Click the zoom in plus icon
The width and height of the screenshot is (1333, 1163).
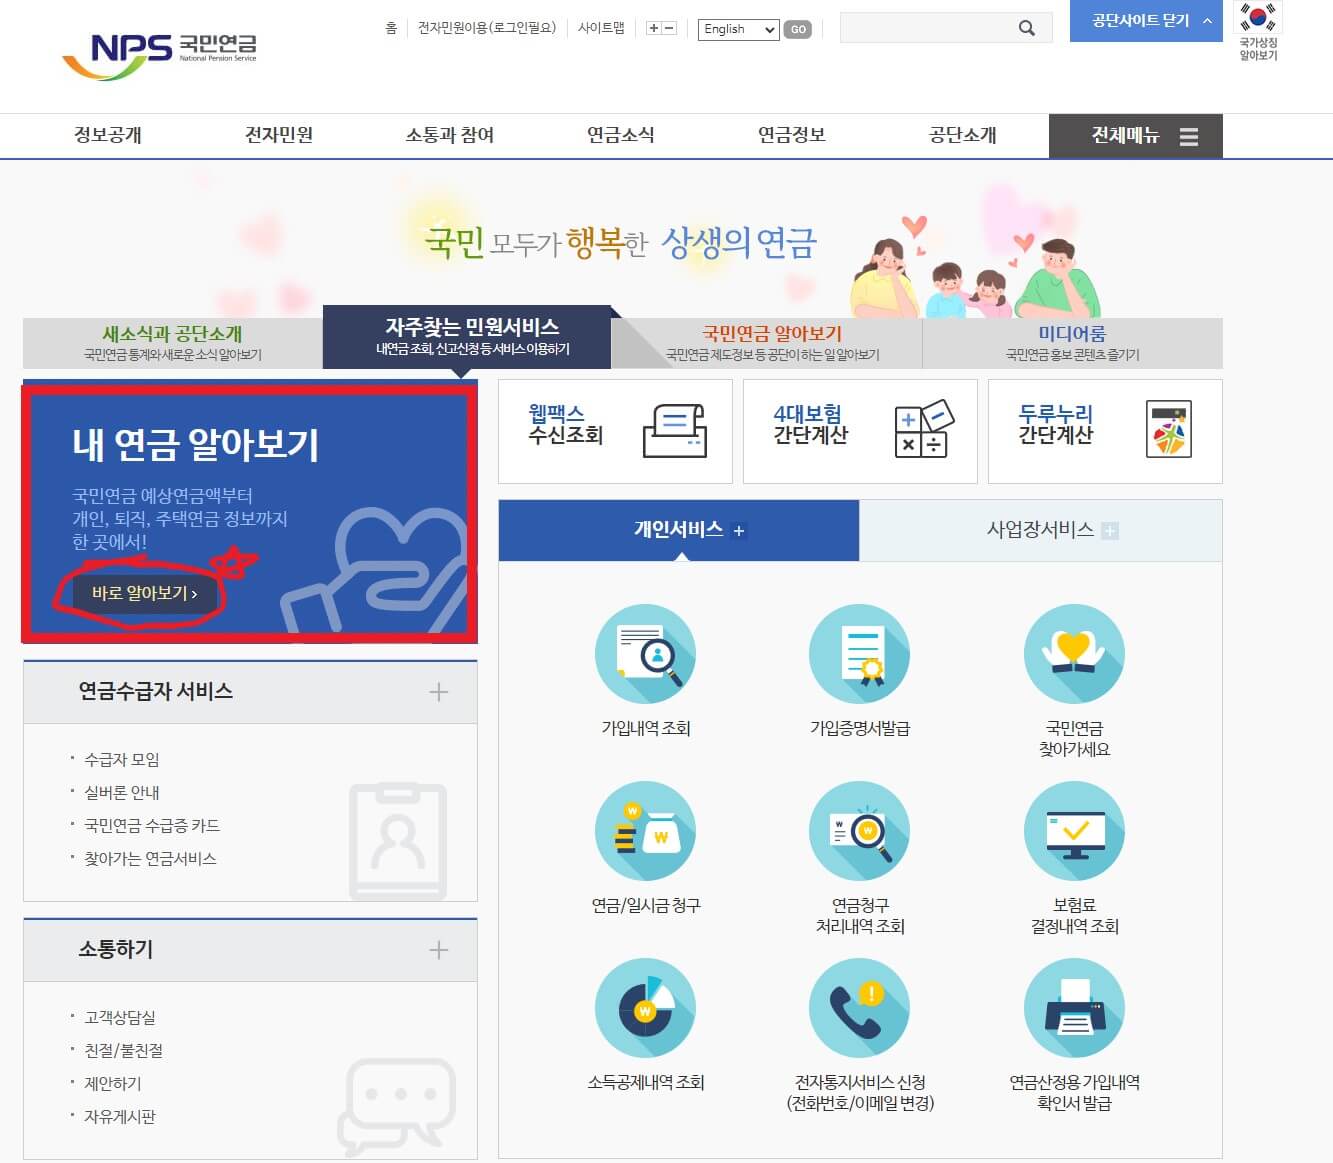tap(654, 28)
